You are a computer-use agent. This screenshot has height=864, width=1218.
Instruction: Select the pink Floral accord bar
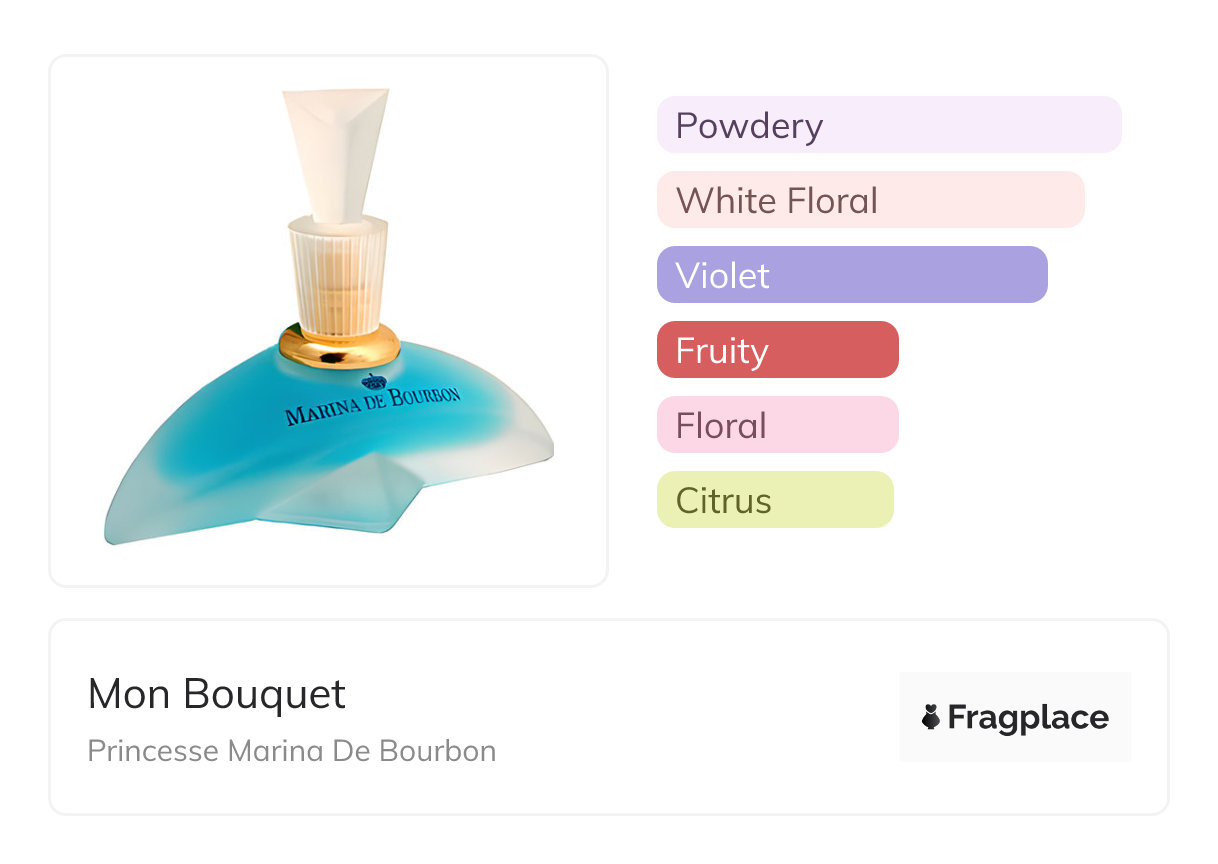point(778,425)
